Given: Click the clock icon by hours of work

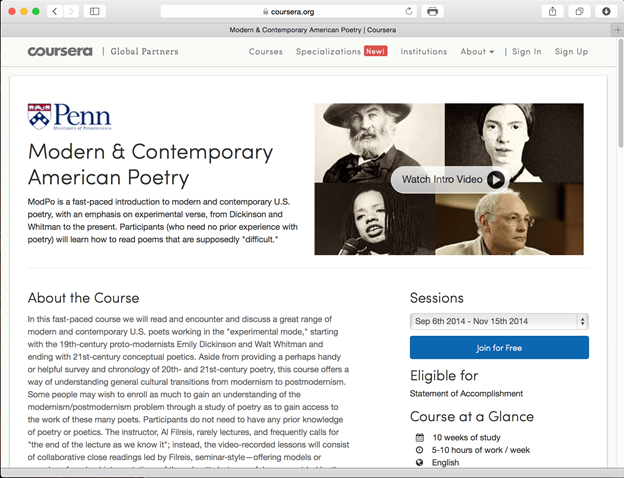Looking at the screenshot, I should click(419, 450).
